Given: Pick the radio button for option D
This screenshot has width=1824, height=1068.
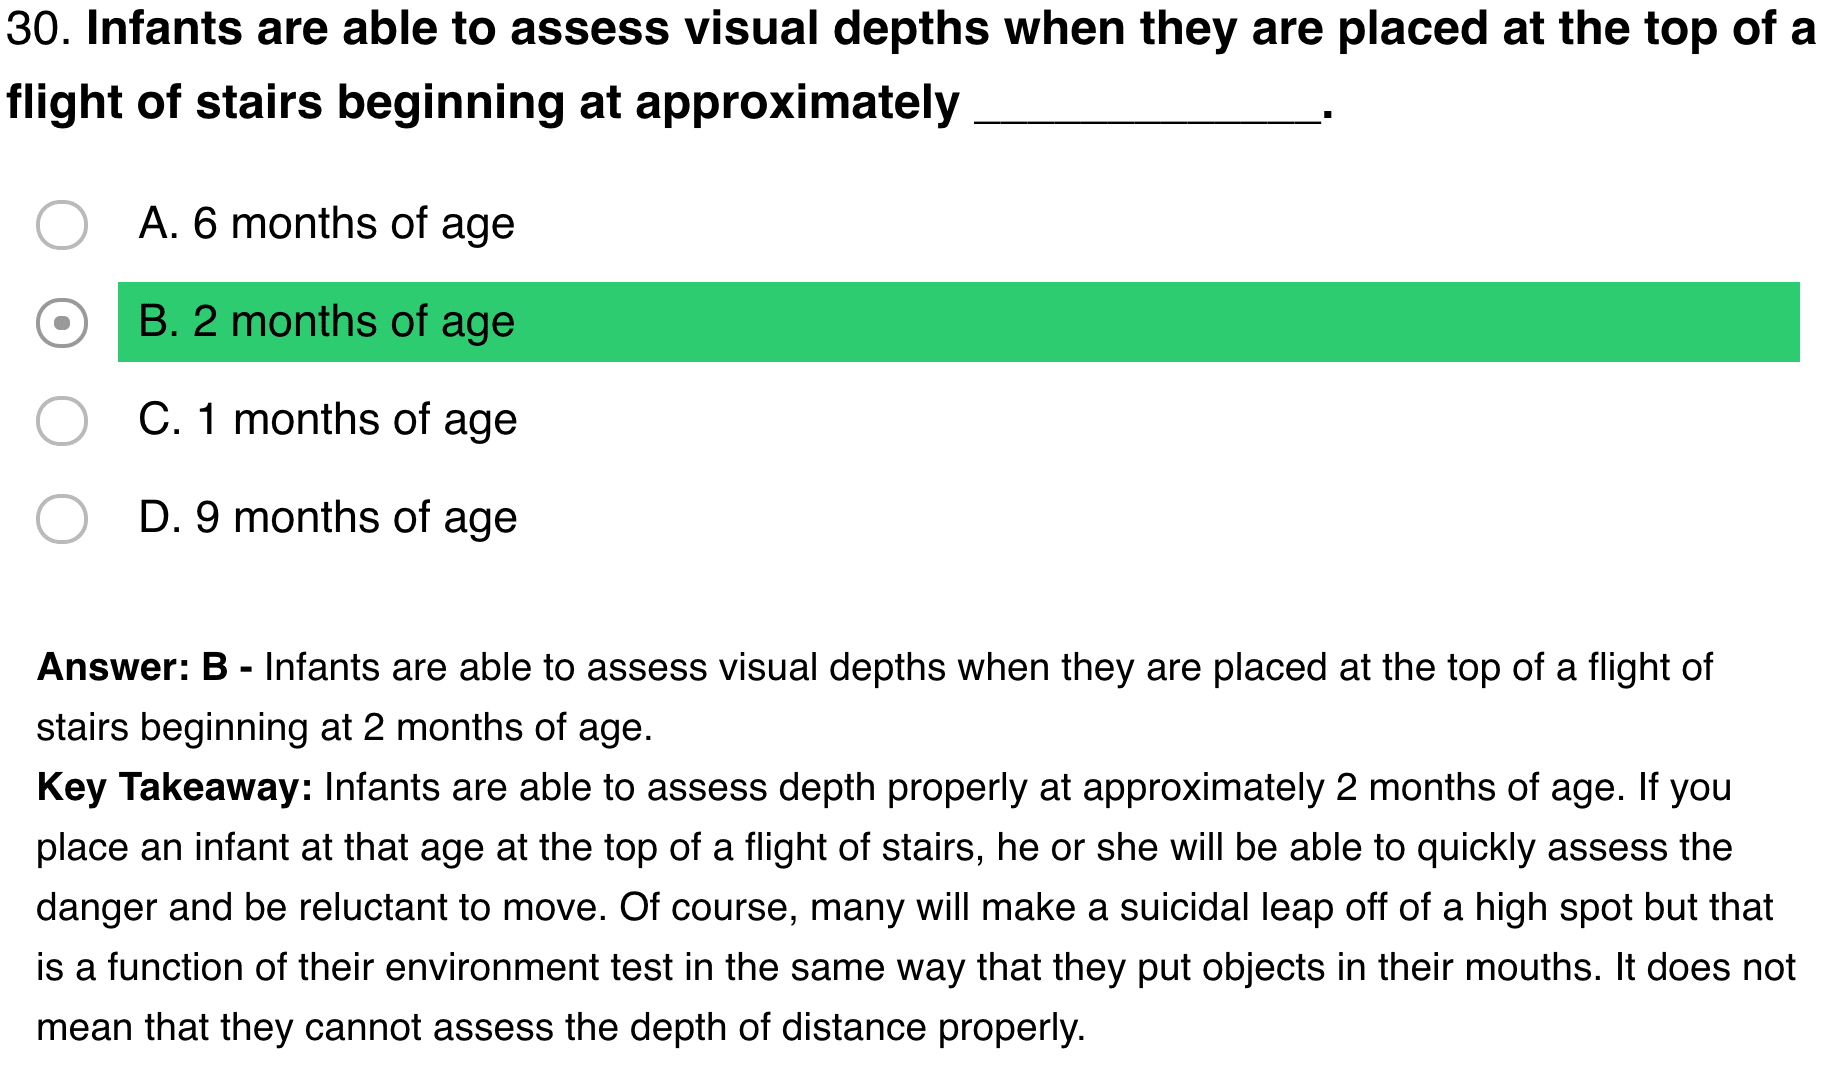Looking at the screenshot, I should click(x=62, y=519).
